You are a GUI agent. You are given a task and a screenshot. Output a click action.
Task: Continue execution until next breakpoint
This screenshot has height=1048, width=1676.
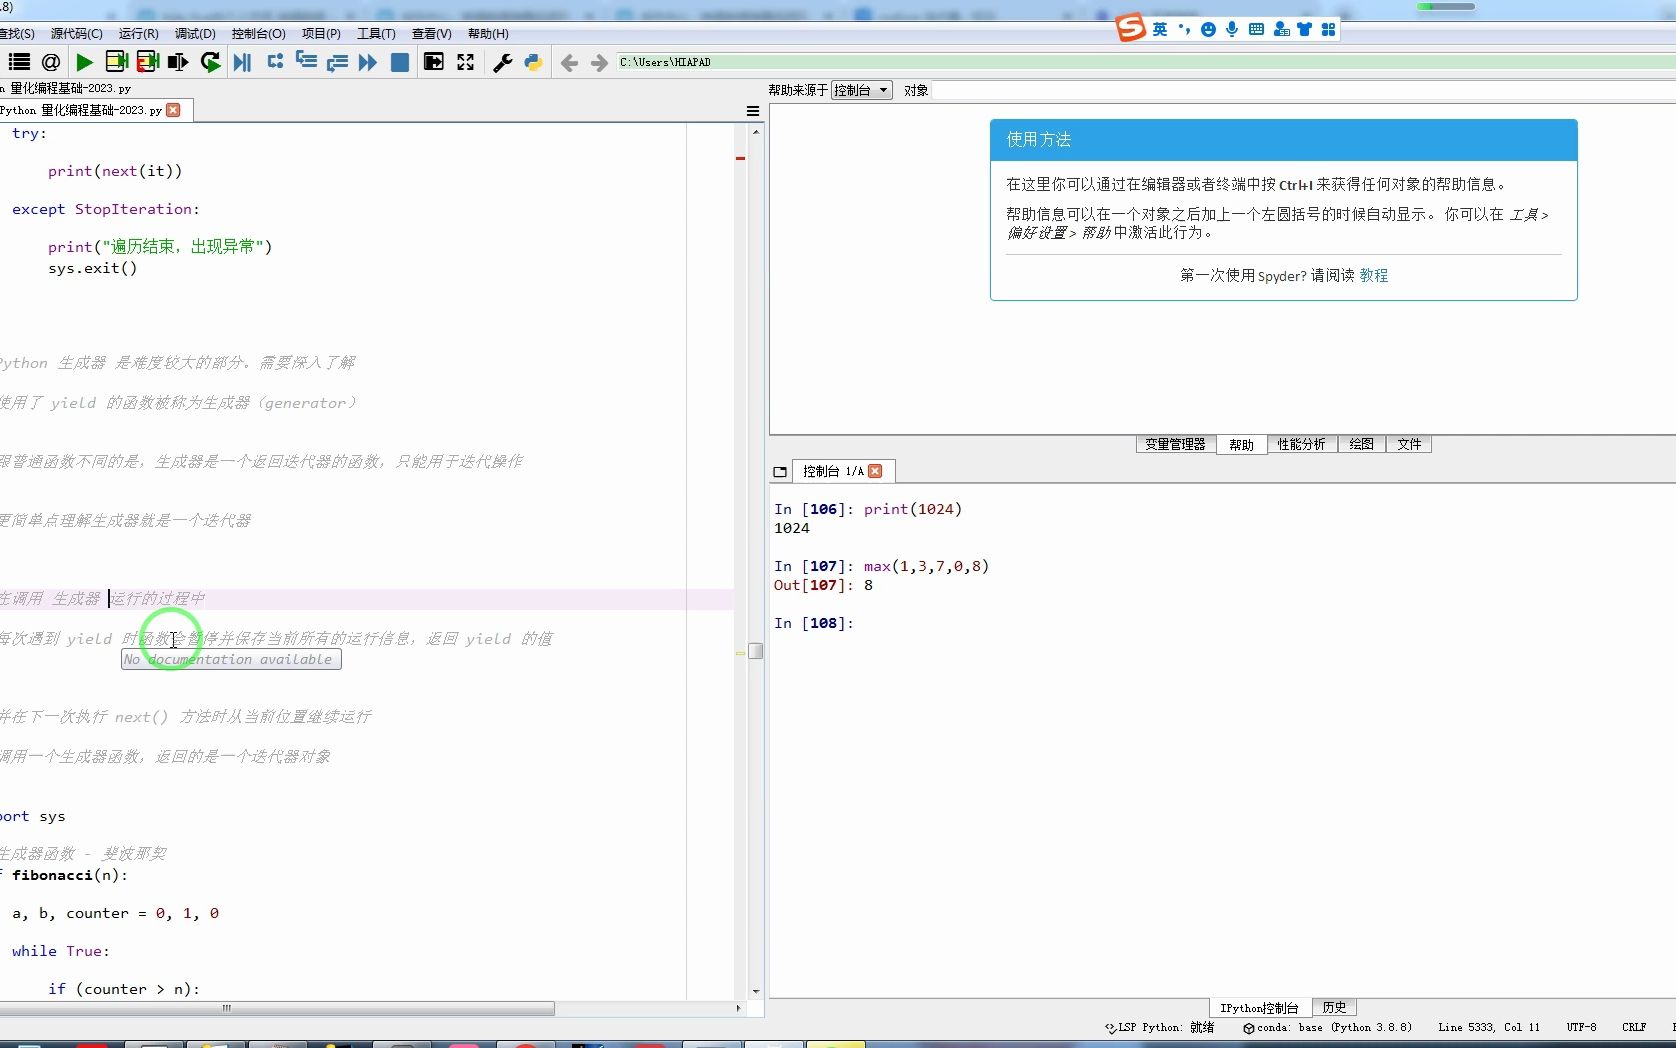point(368,62)
